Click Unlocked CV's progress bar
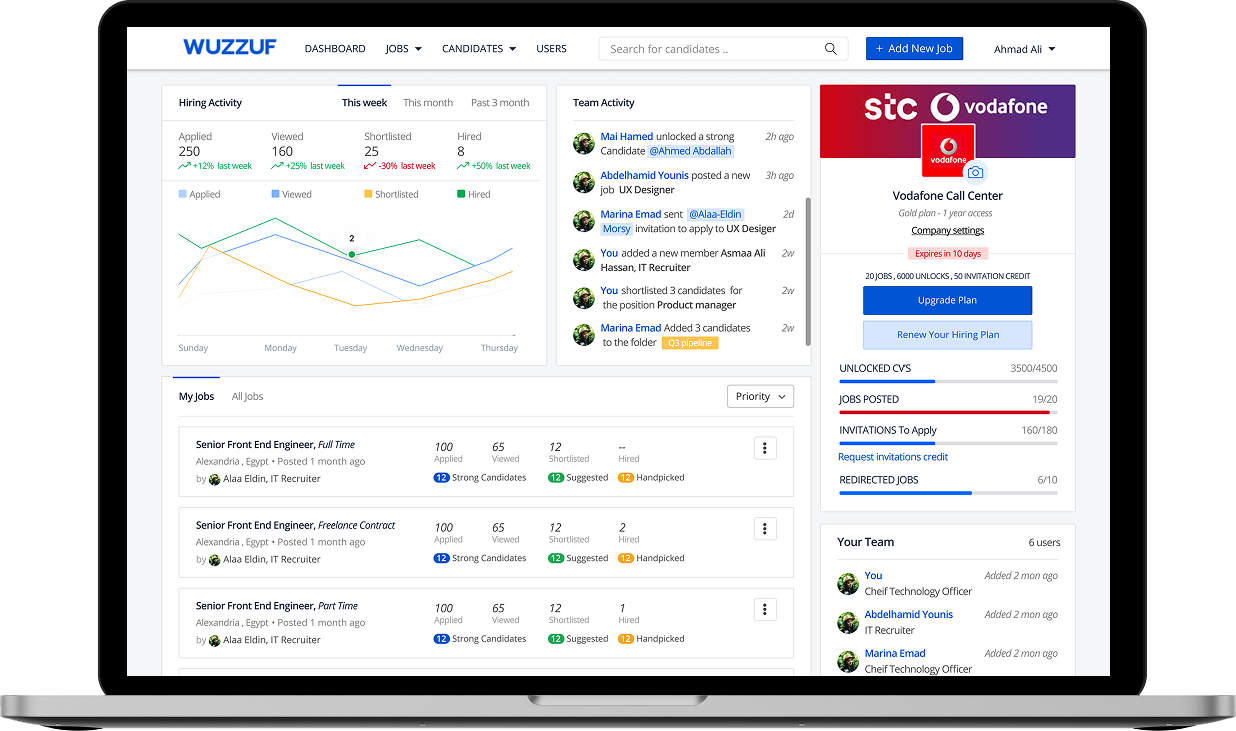 coord(948,381)
